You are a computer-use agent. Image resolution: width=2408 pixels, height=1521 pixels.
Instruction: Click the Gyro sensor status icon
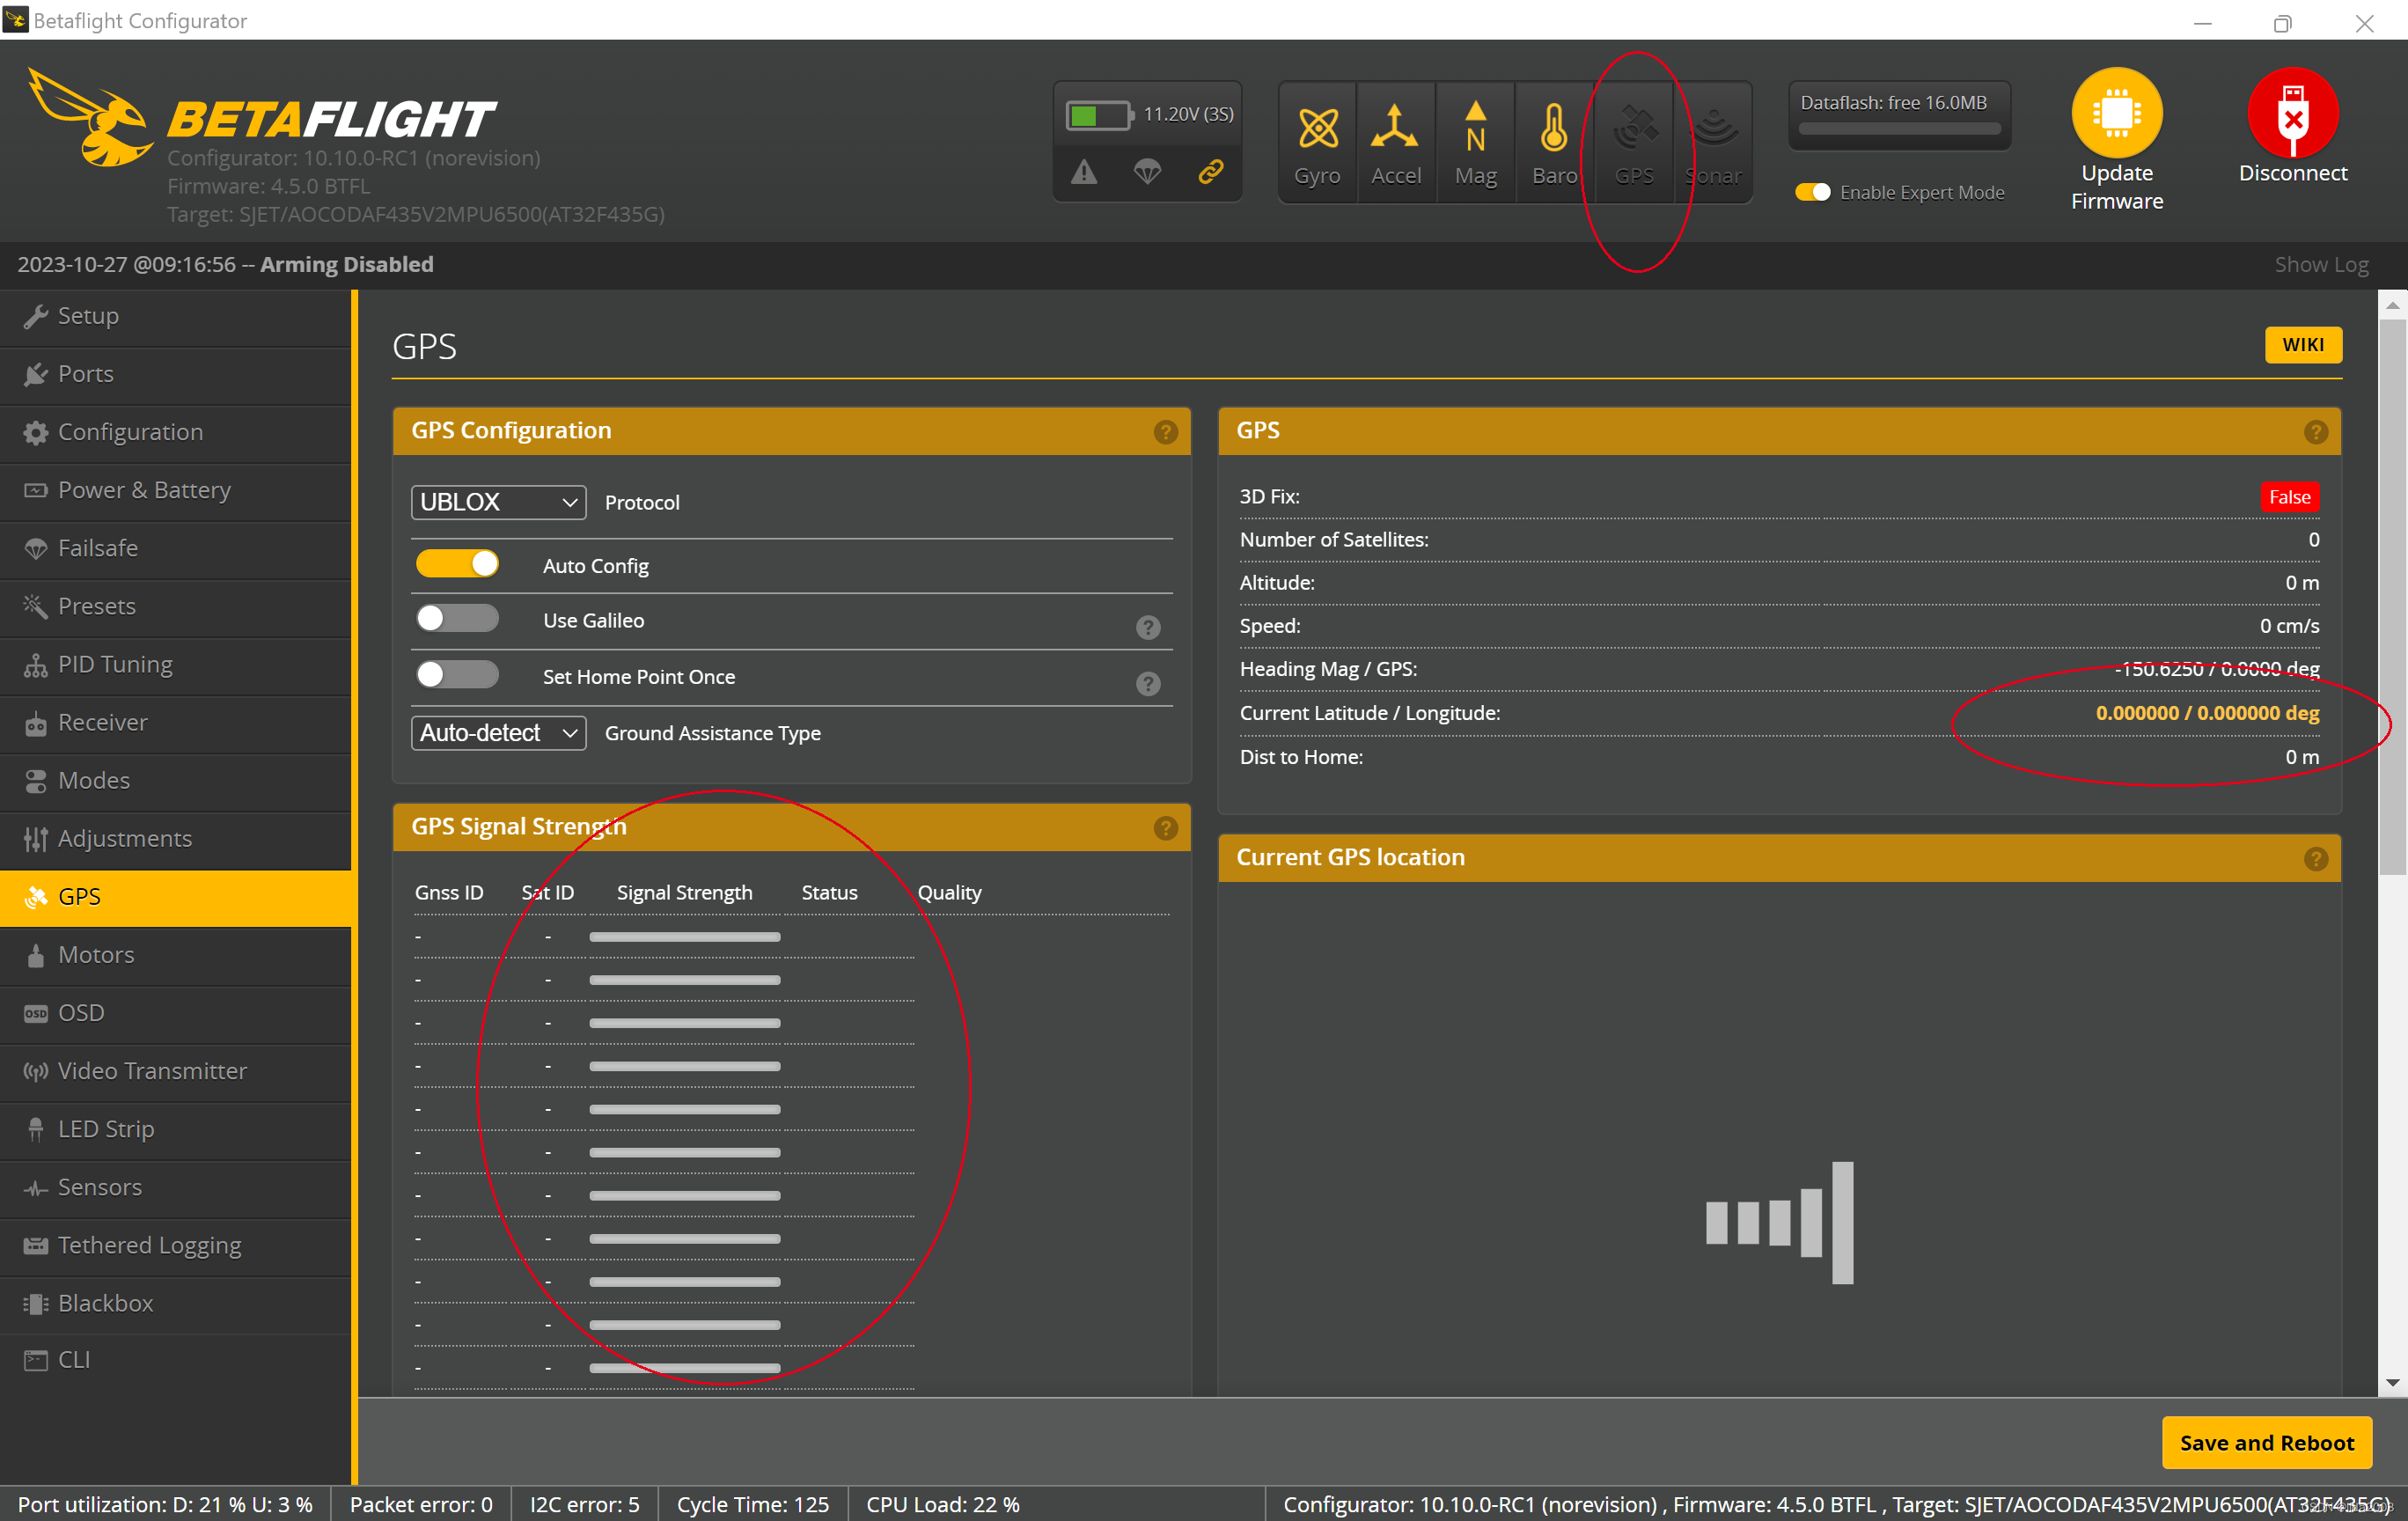[1317, 129]
